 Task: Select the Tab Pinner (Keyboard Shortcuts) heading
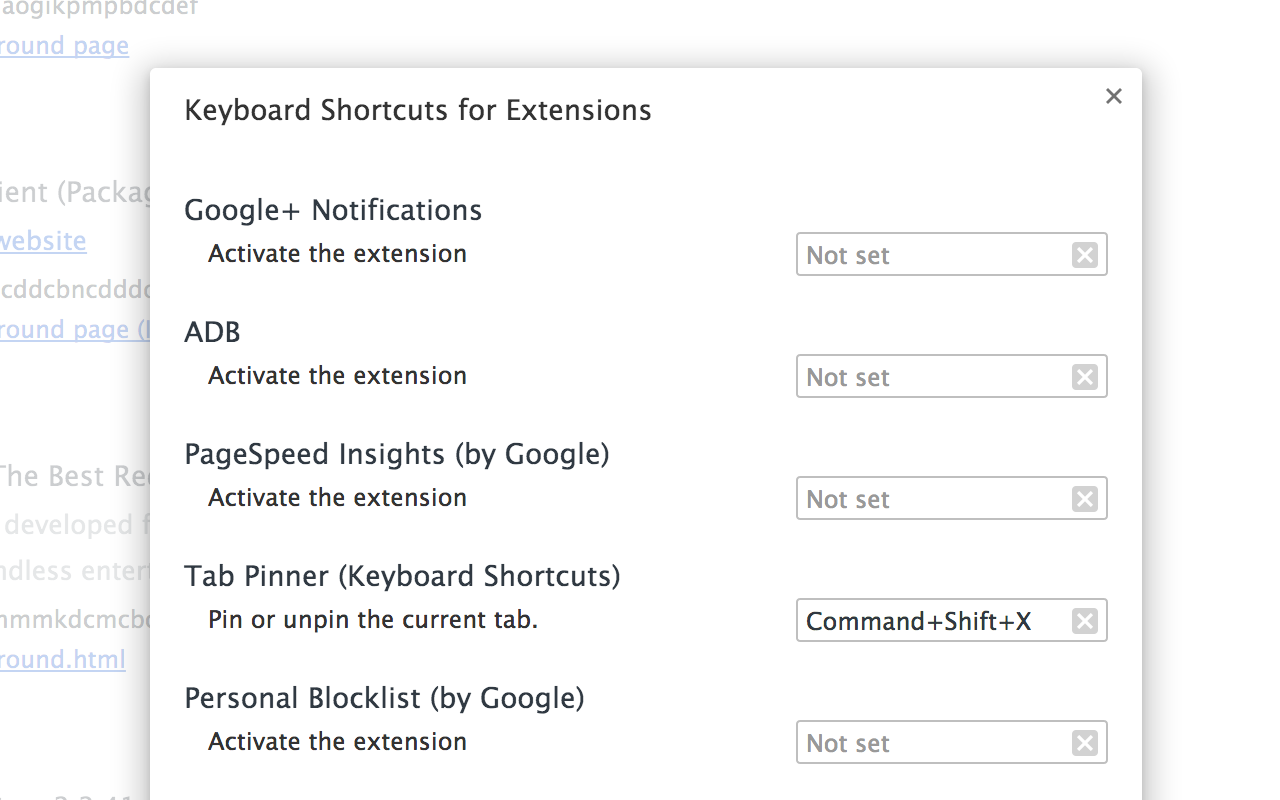(x=402, y=575)
